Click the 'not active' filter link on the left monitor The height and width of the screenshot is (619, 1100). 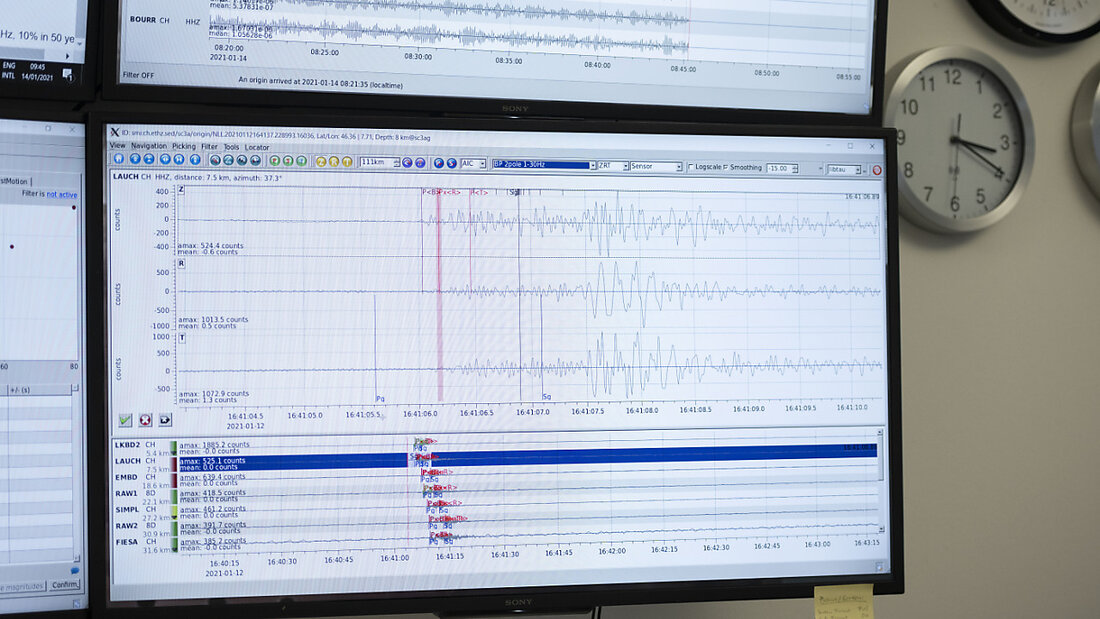(x=61, y=194)
